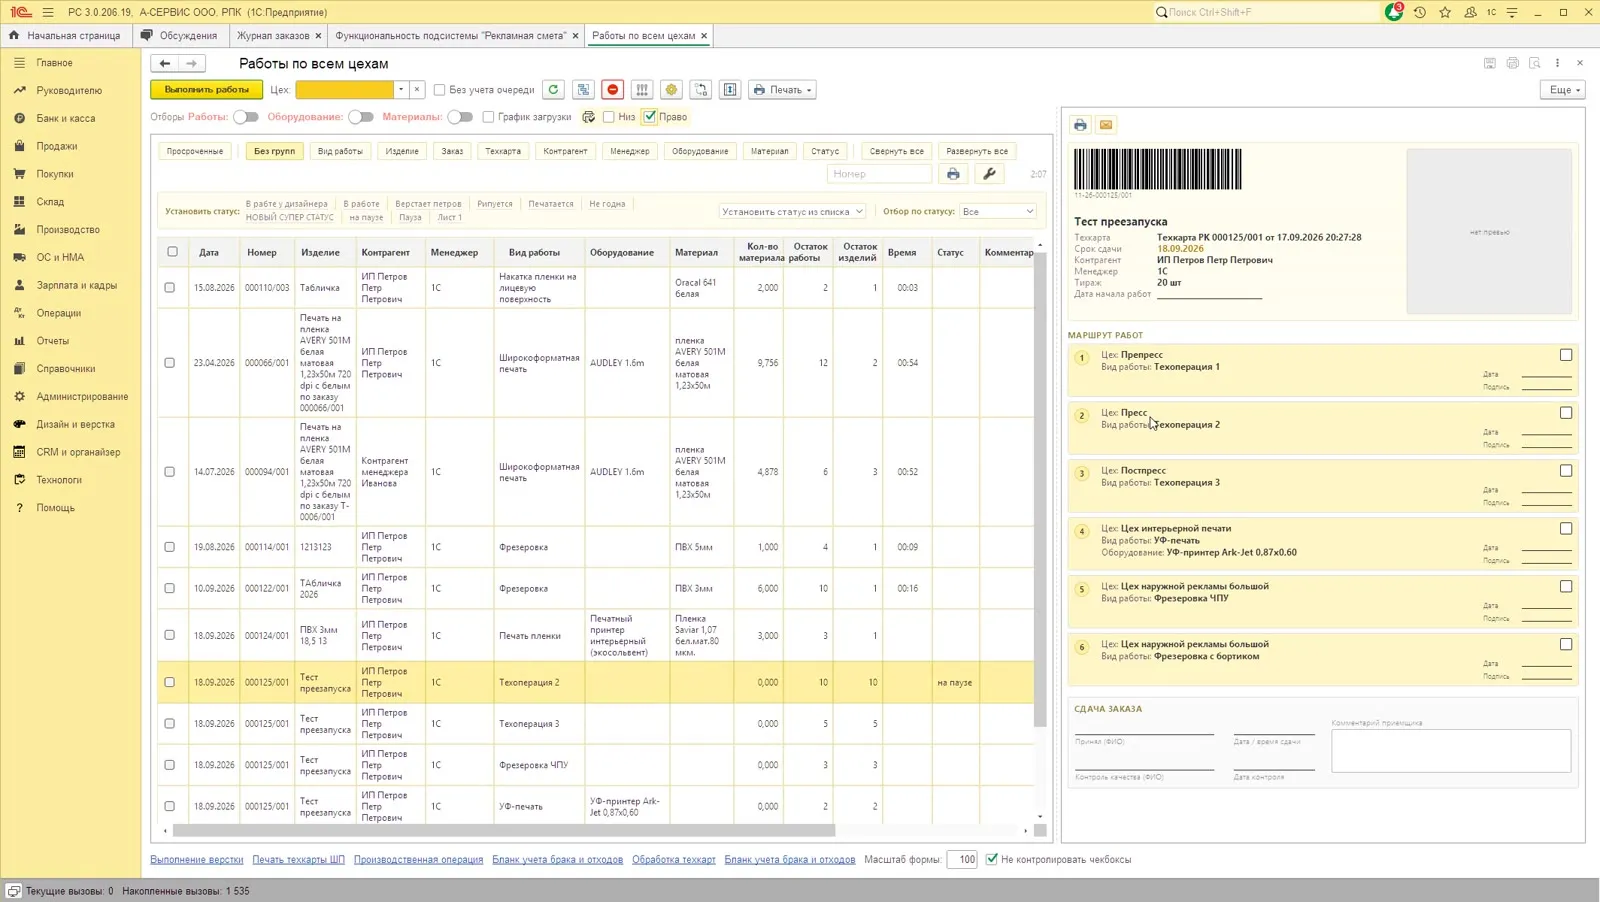The image size is (1600, 902).
Task: Click the printer icon above the barcode
Action: pyautogui.click(x=1080, y=125)
